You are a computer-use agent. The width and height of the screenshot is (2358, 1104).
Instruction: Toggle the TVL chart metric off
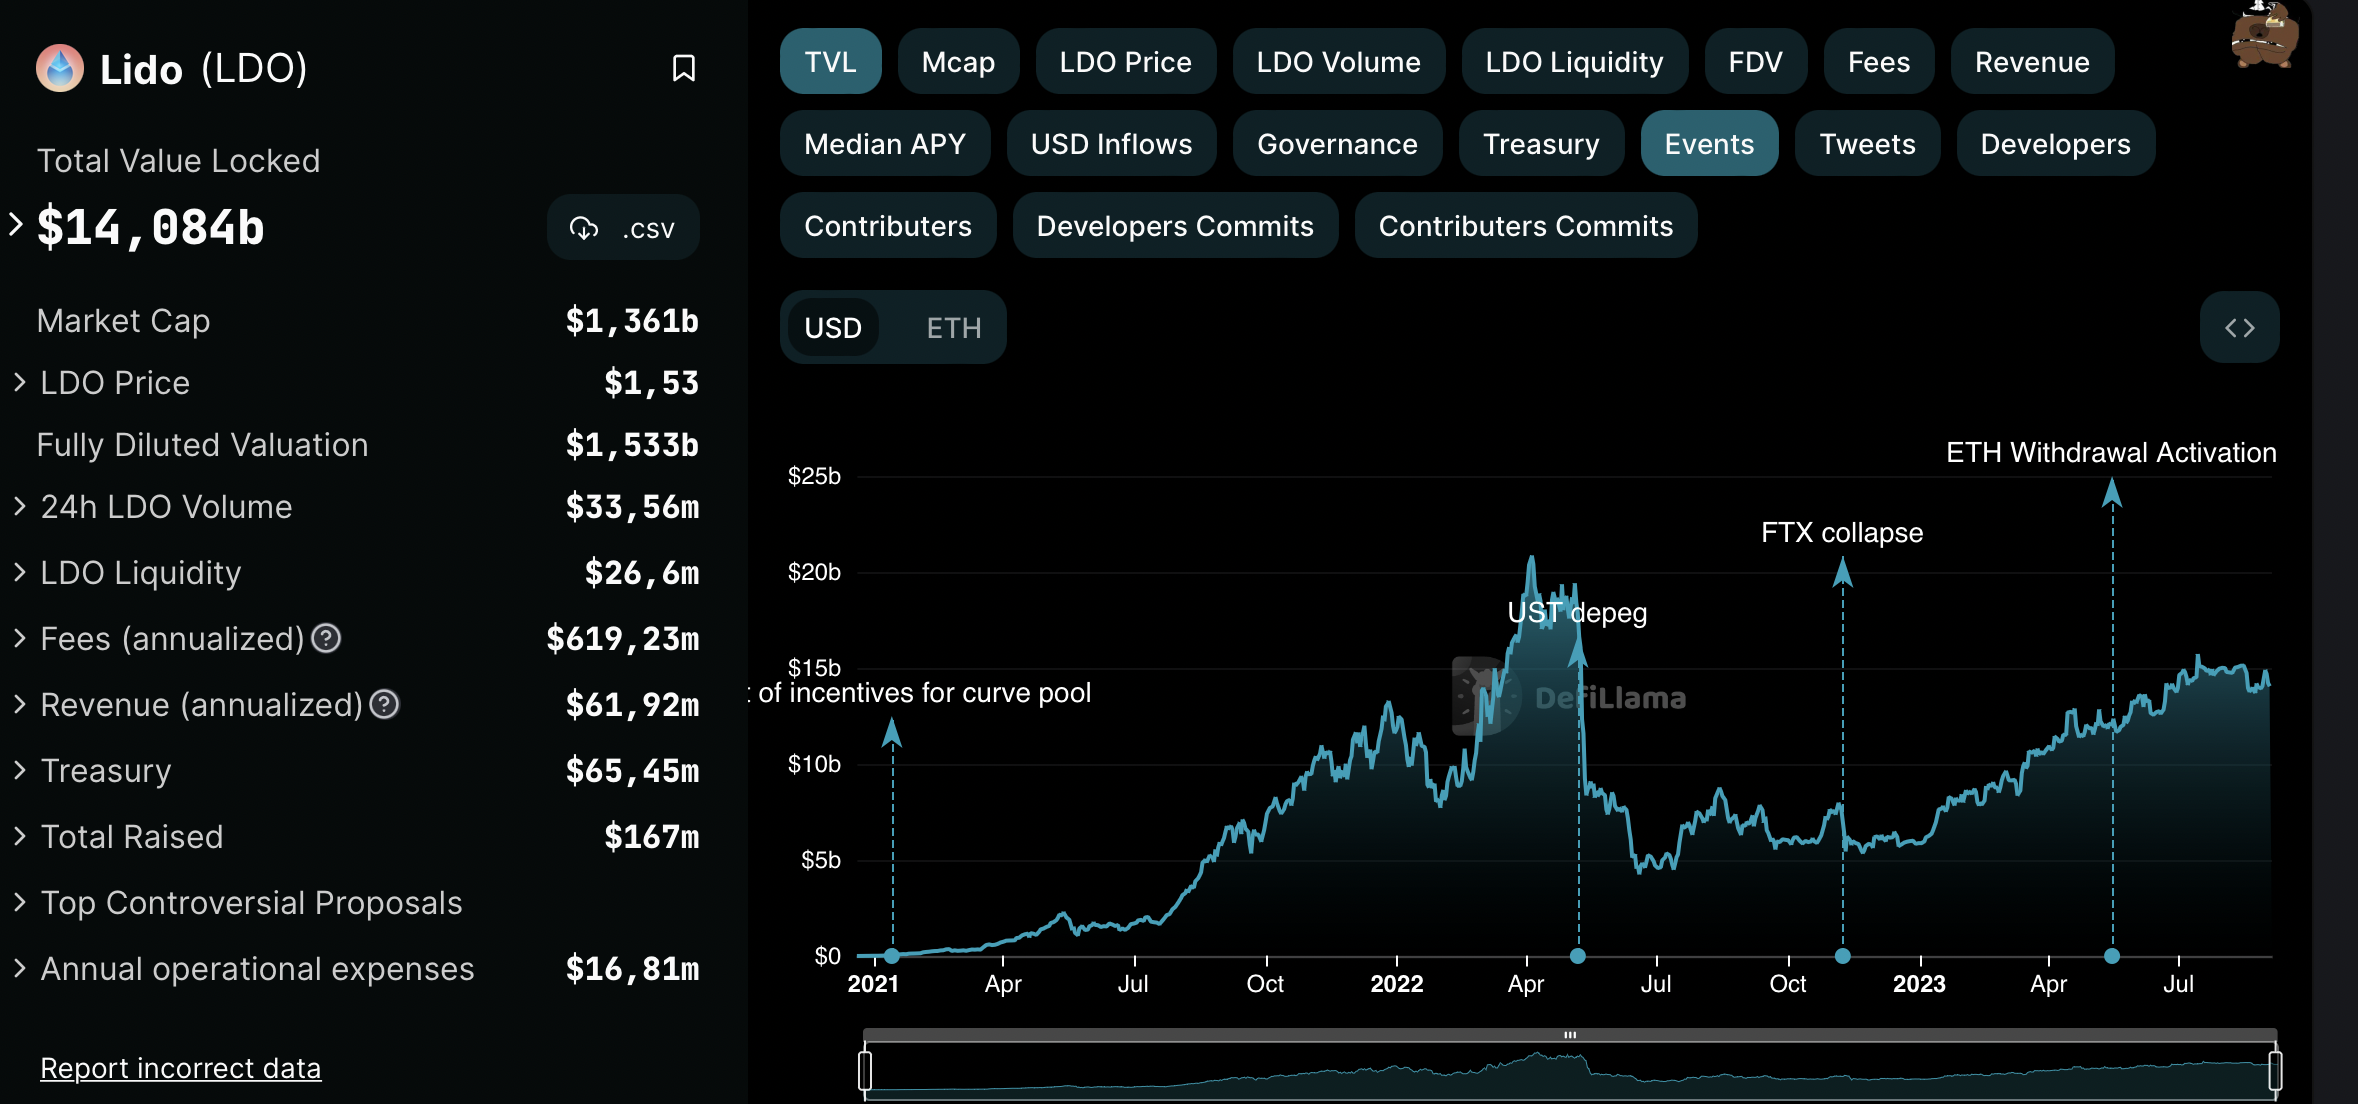coord(830,62)
